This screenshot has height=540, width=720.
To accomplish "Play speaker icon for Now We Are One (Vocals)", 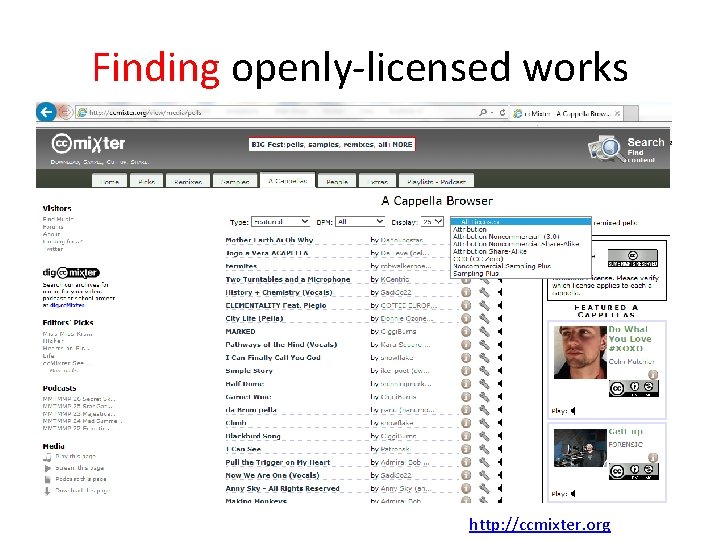I will [500, 475].
